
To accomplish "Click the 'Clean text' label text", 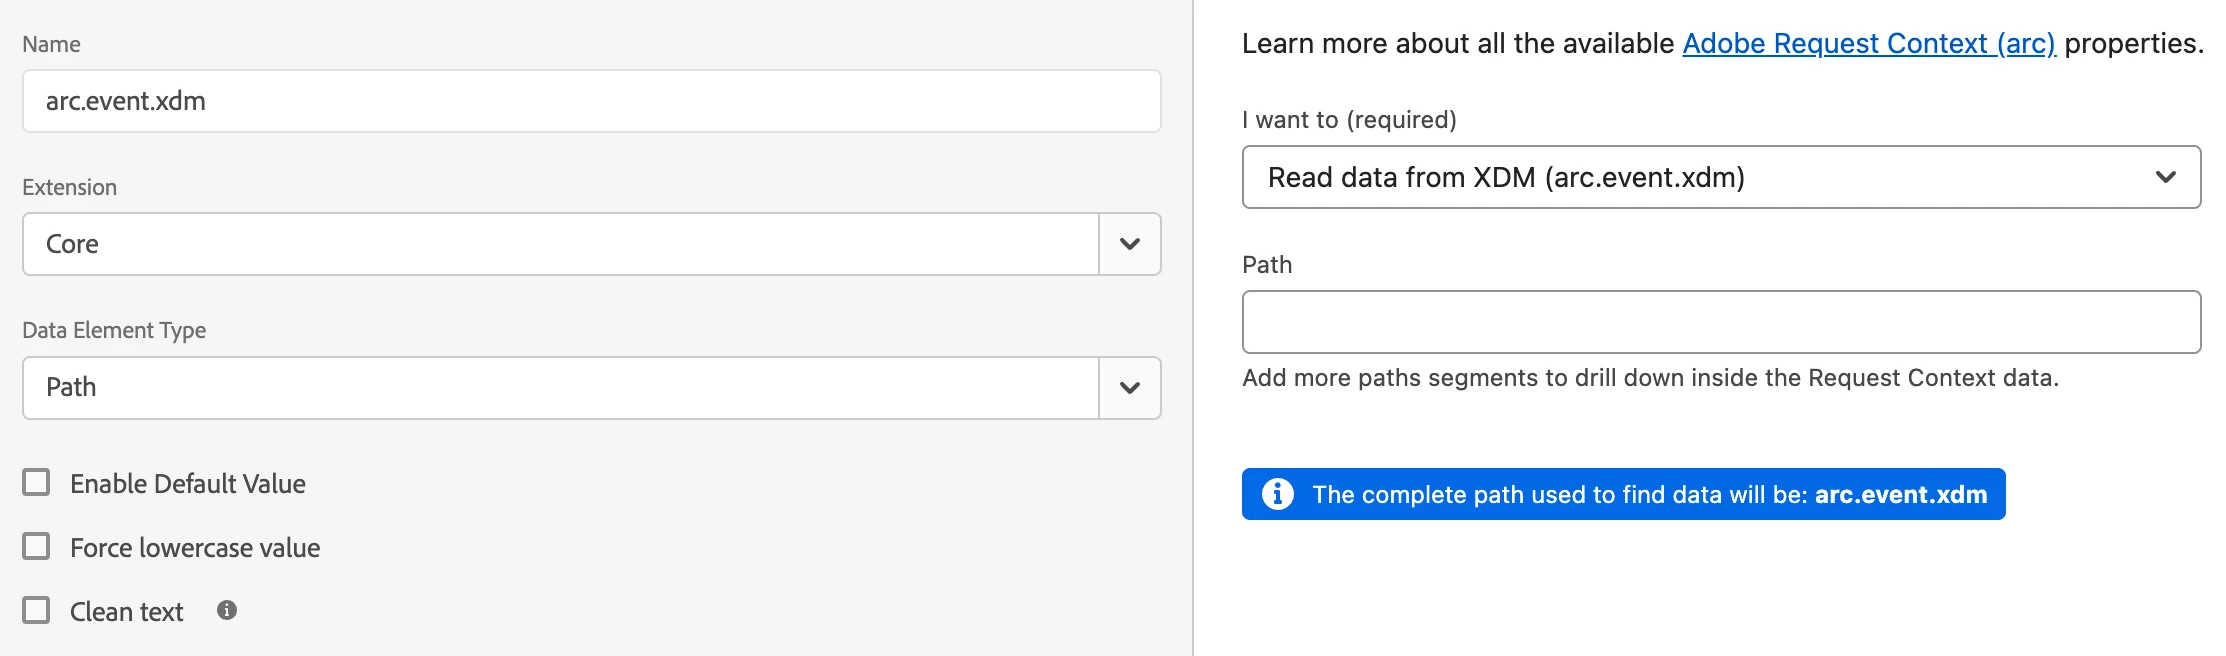I will [x=127, y=612].
